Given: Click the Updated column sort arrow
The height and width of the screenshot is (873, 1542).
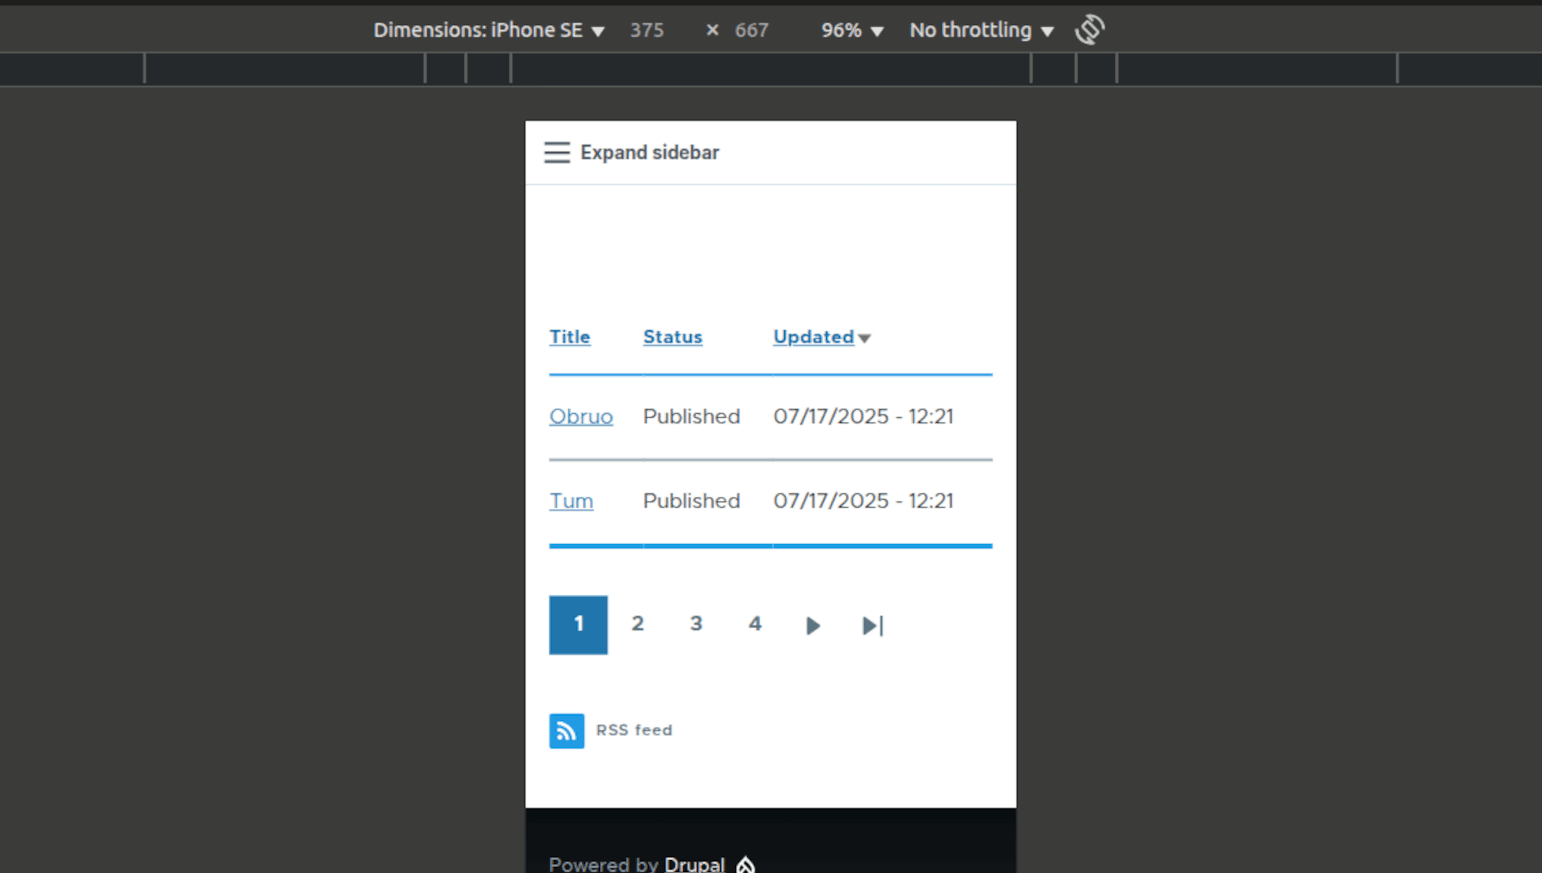Looking at the screenshot, I should coord(864,338).
